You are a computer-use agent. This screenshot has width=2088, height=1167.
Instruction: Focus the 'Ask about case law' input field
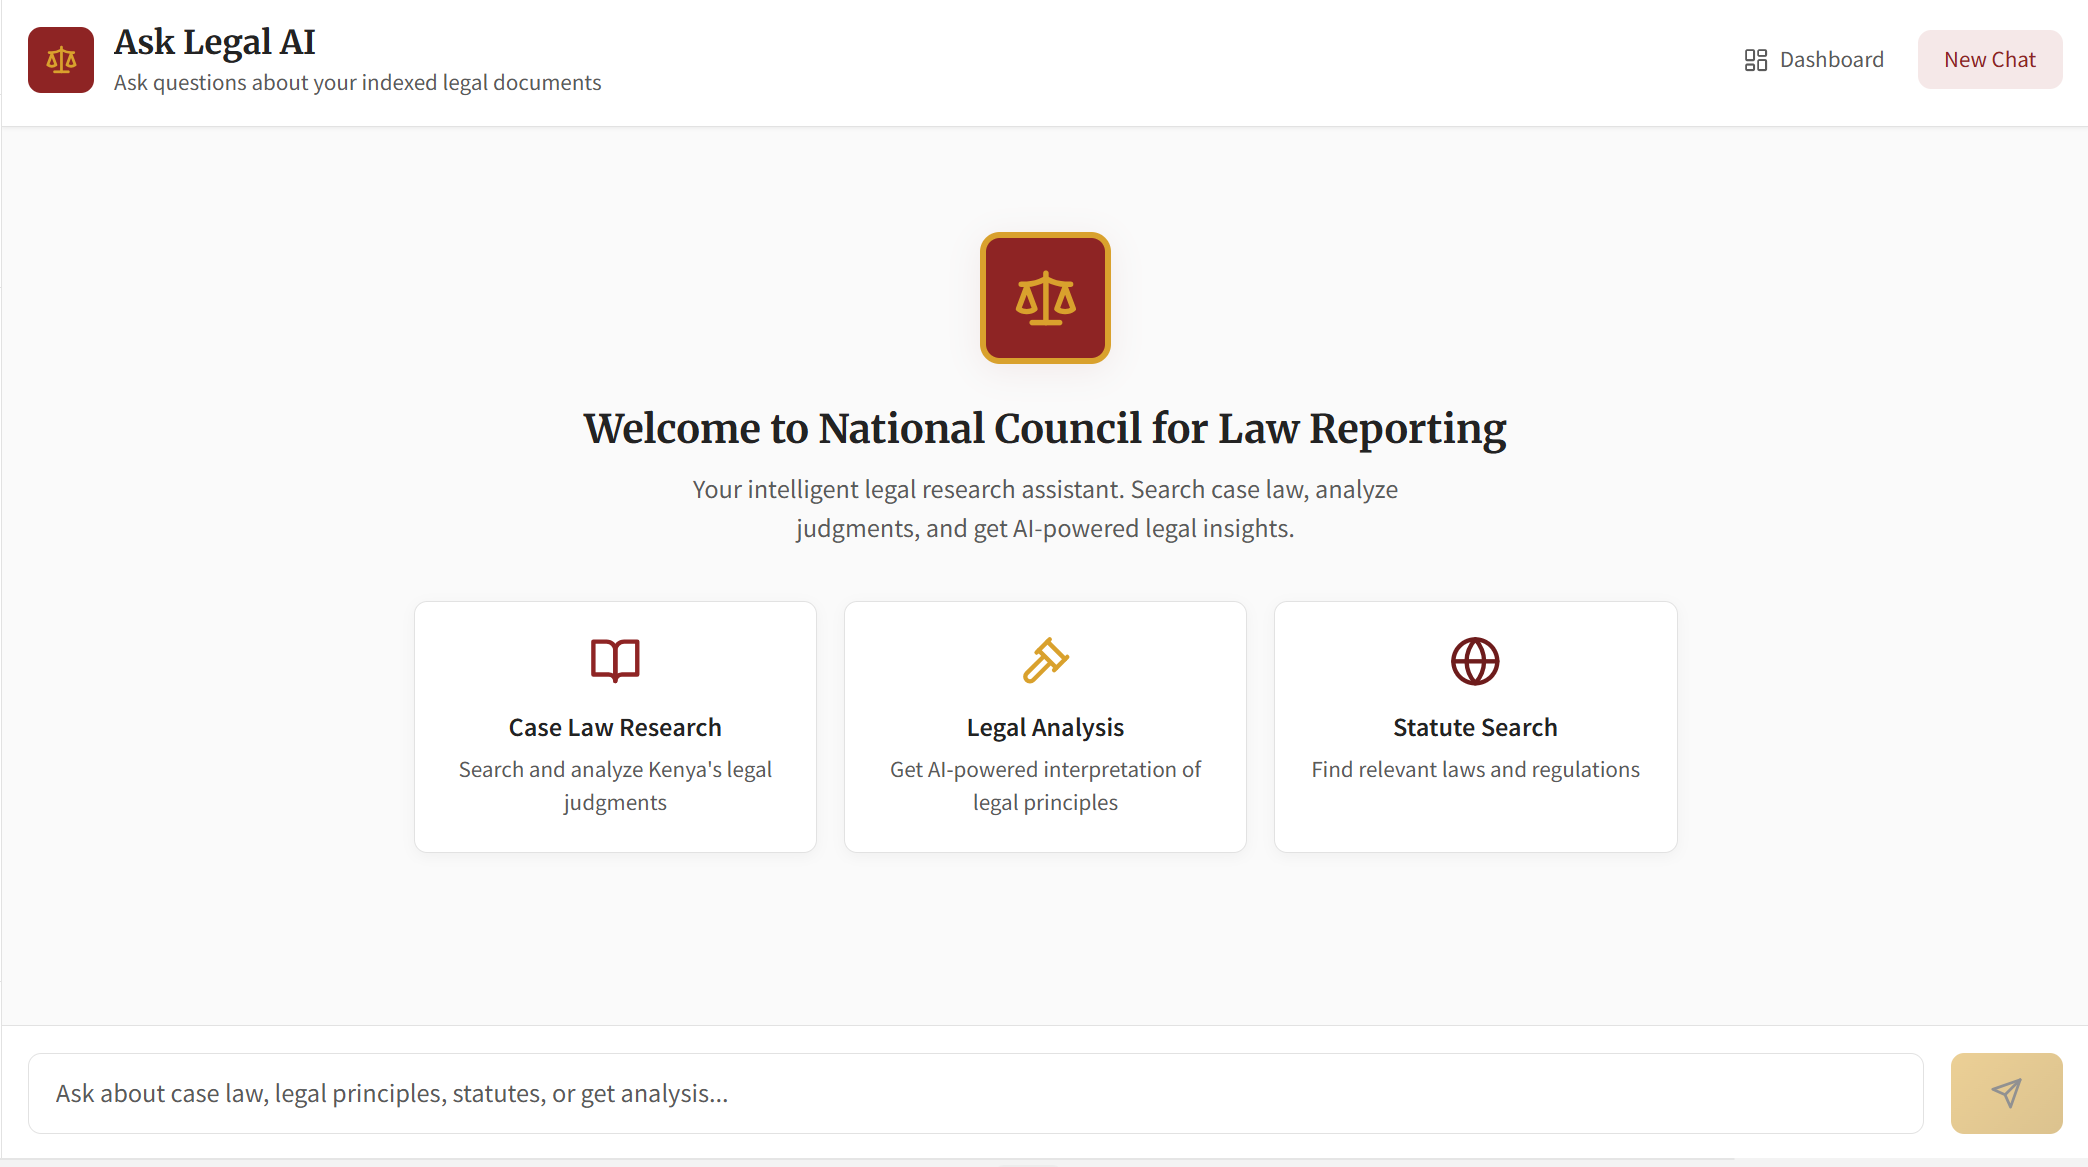click(x=975, y=1093)
